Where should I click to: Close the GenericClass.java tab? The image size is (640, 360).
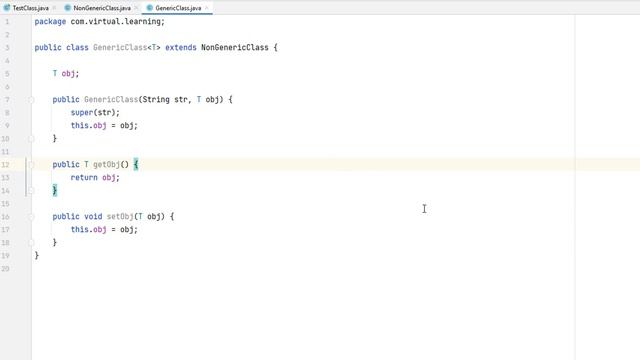pyautogui.click(x=207, y=8)
